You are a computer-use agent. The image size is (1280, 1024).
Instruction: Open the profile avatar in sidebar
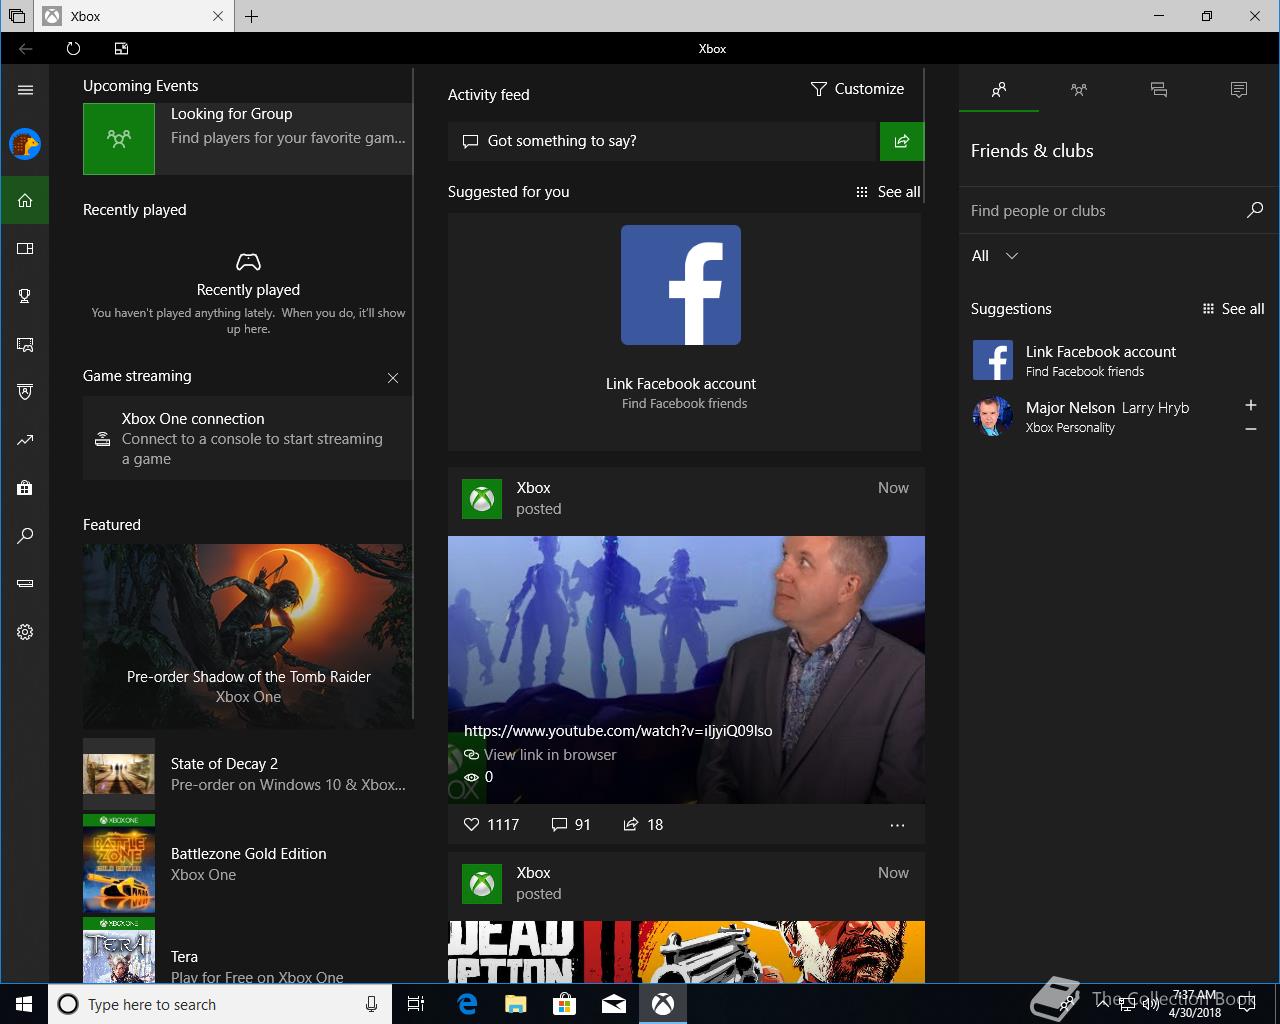[25, 144]
